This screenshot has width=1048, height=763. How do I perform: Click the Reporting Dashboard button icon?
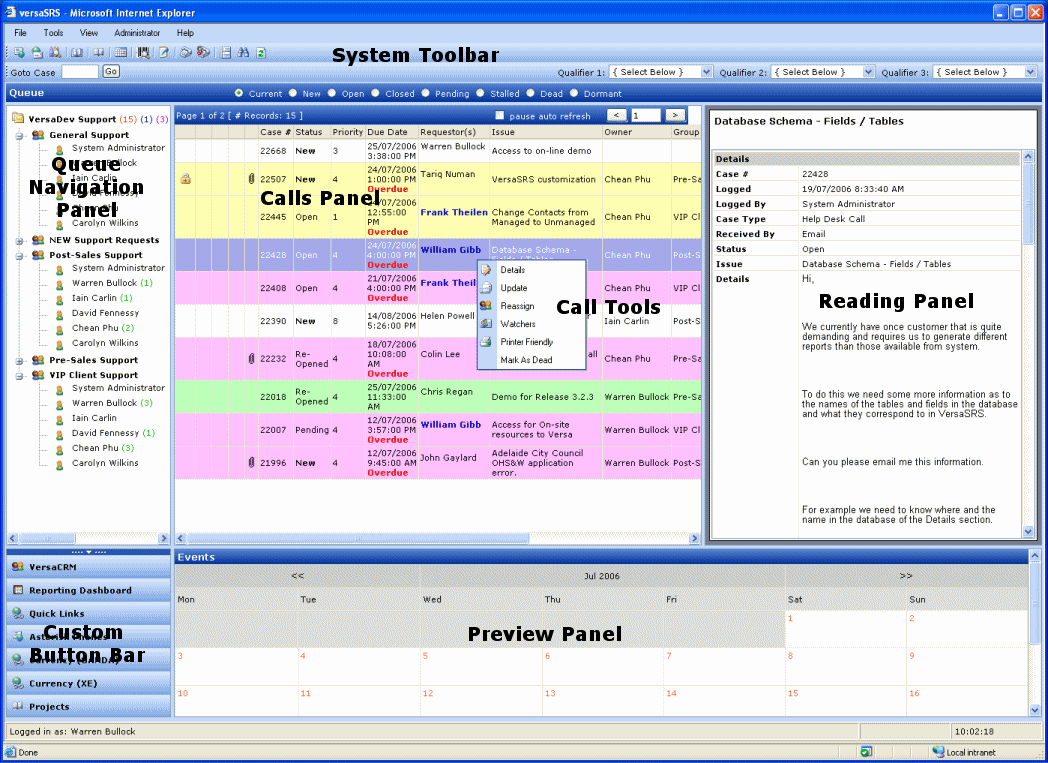pos(18,590)
